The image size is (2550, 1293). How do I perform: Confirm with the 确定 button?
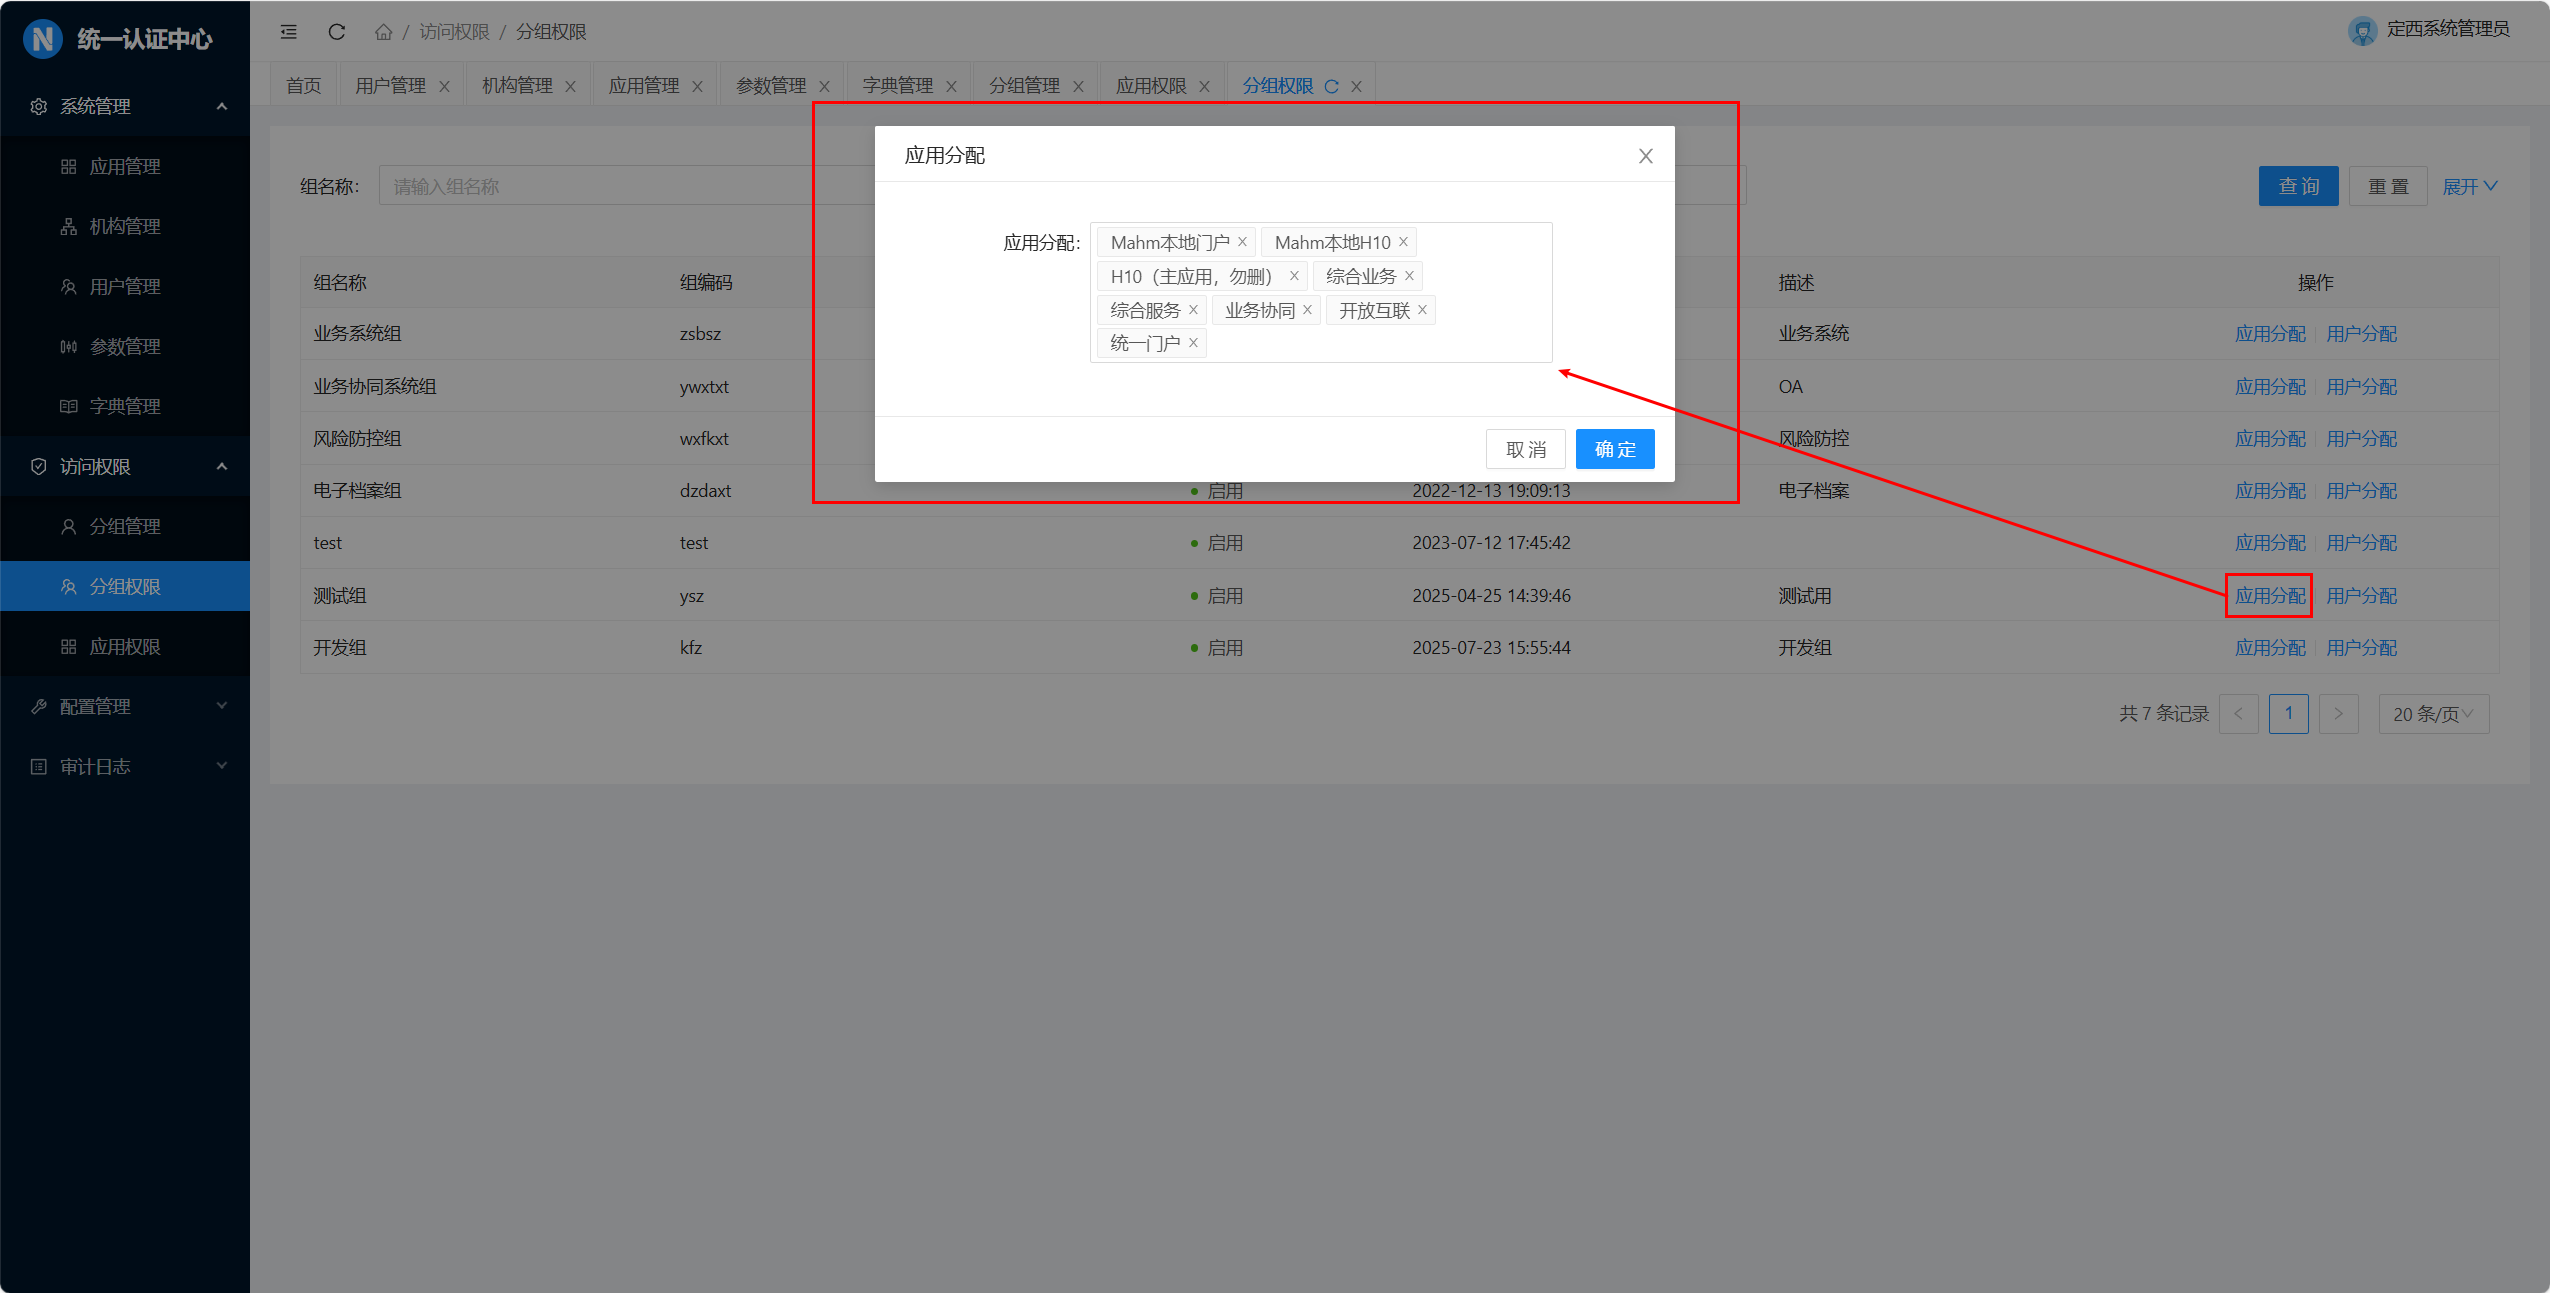pos(1614,449)
